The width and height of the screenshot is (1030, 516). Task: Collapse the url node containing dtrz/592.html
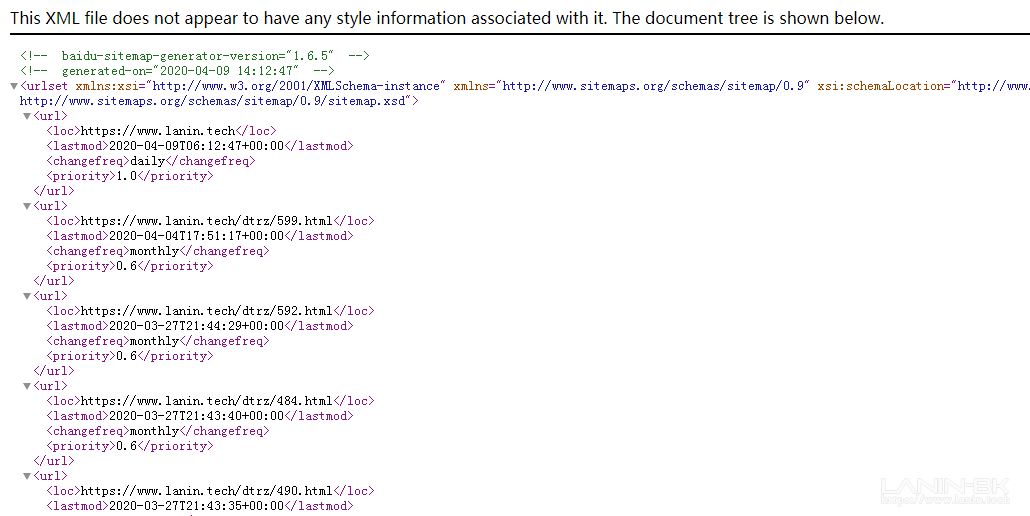click(x=27, y=296)
